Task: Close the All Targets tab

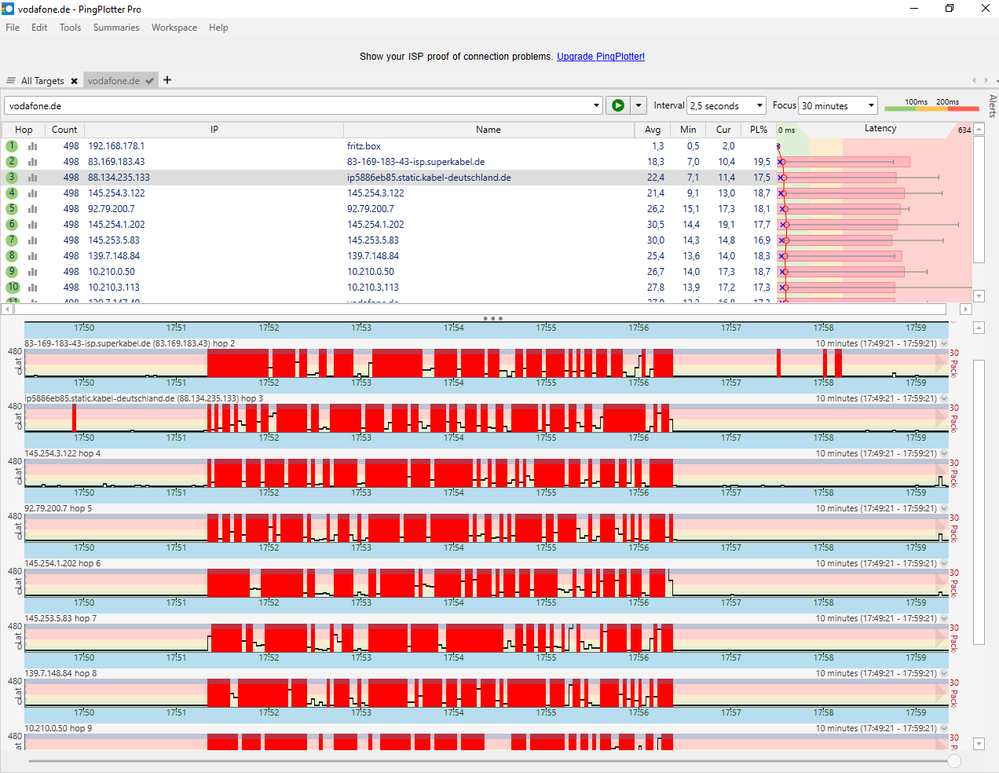Action: click(x=74, y=81)
